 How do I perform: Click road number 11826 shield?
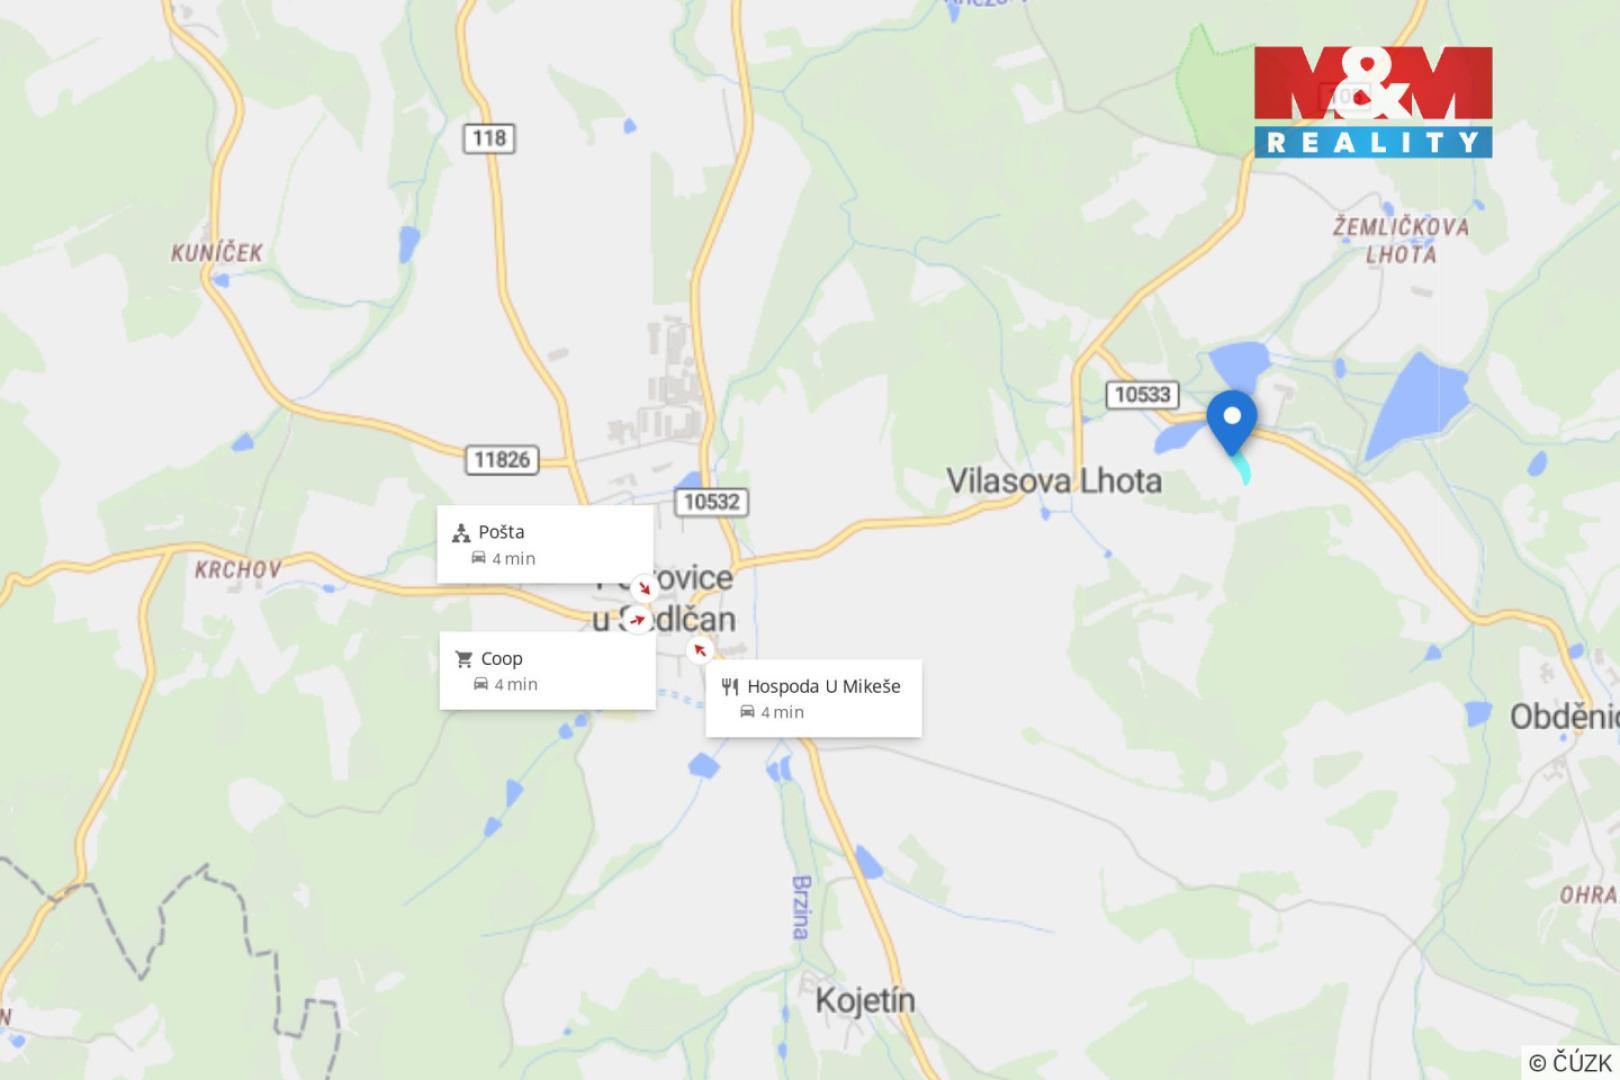(502, 460)
